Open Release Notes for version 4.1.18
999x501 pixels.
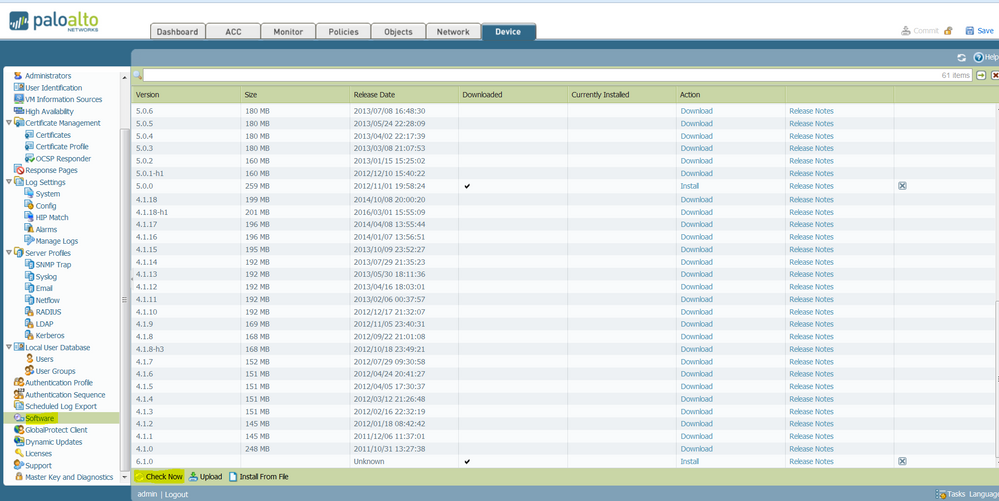point(810,199)
